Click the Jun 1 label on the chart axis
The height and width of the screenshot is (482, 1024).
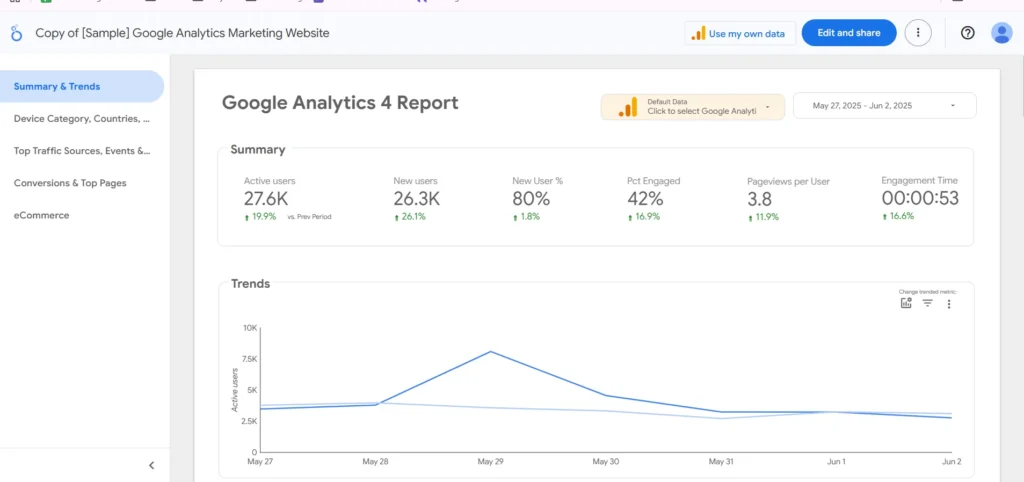point(836,462)
